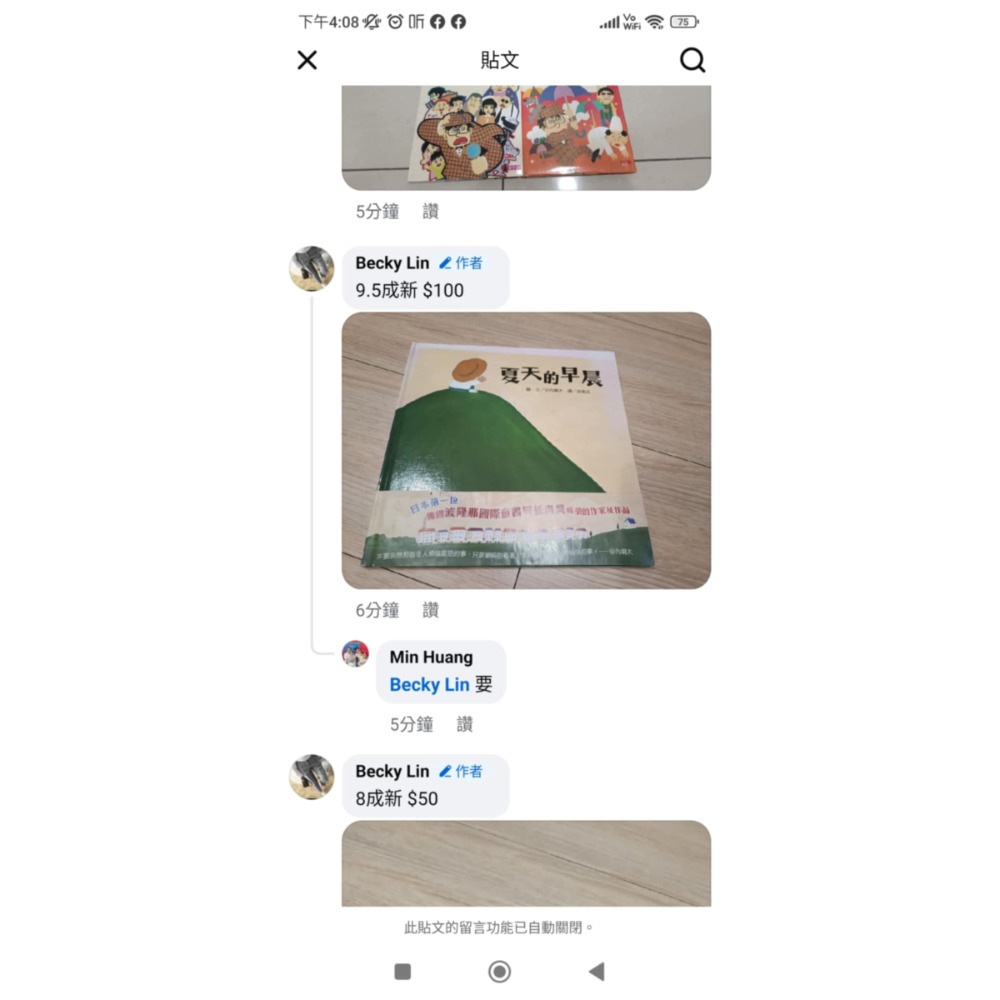Open Becky Lin's name on $100 comment

[392, 263]
